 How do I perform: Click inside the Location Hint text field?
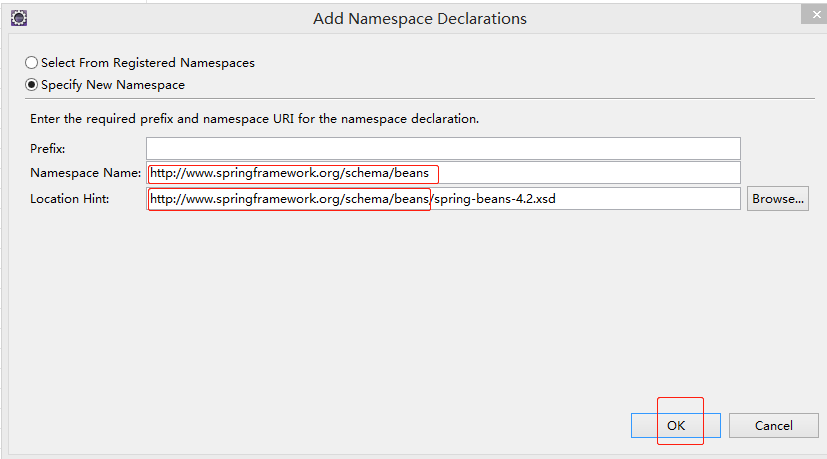444,199
